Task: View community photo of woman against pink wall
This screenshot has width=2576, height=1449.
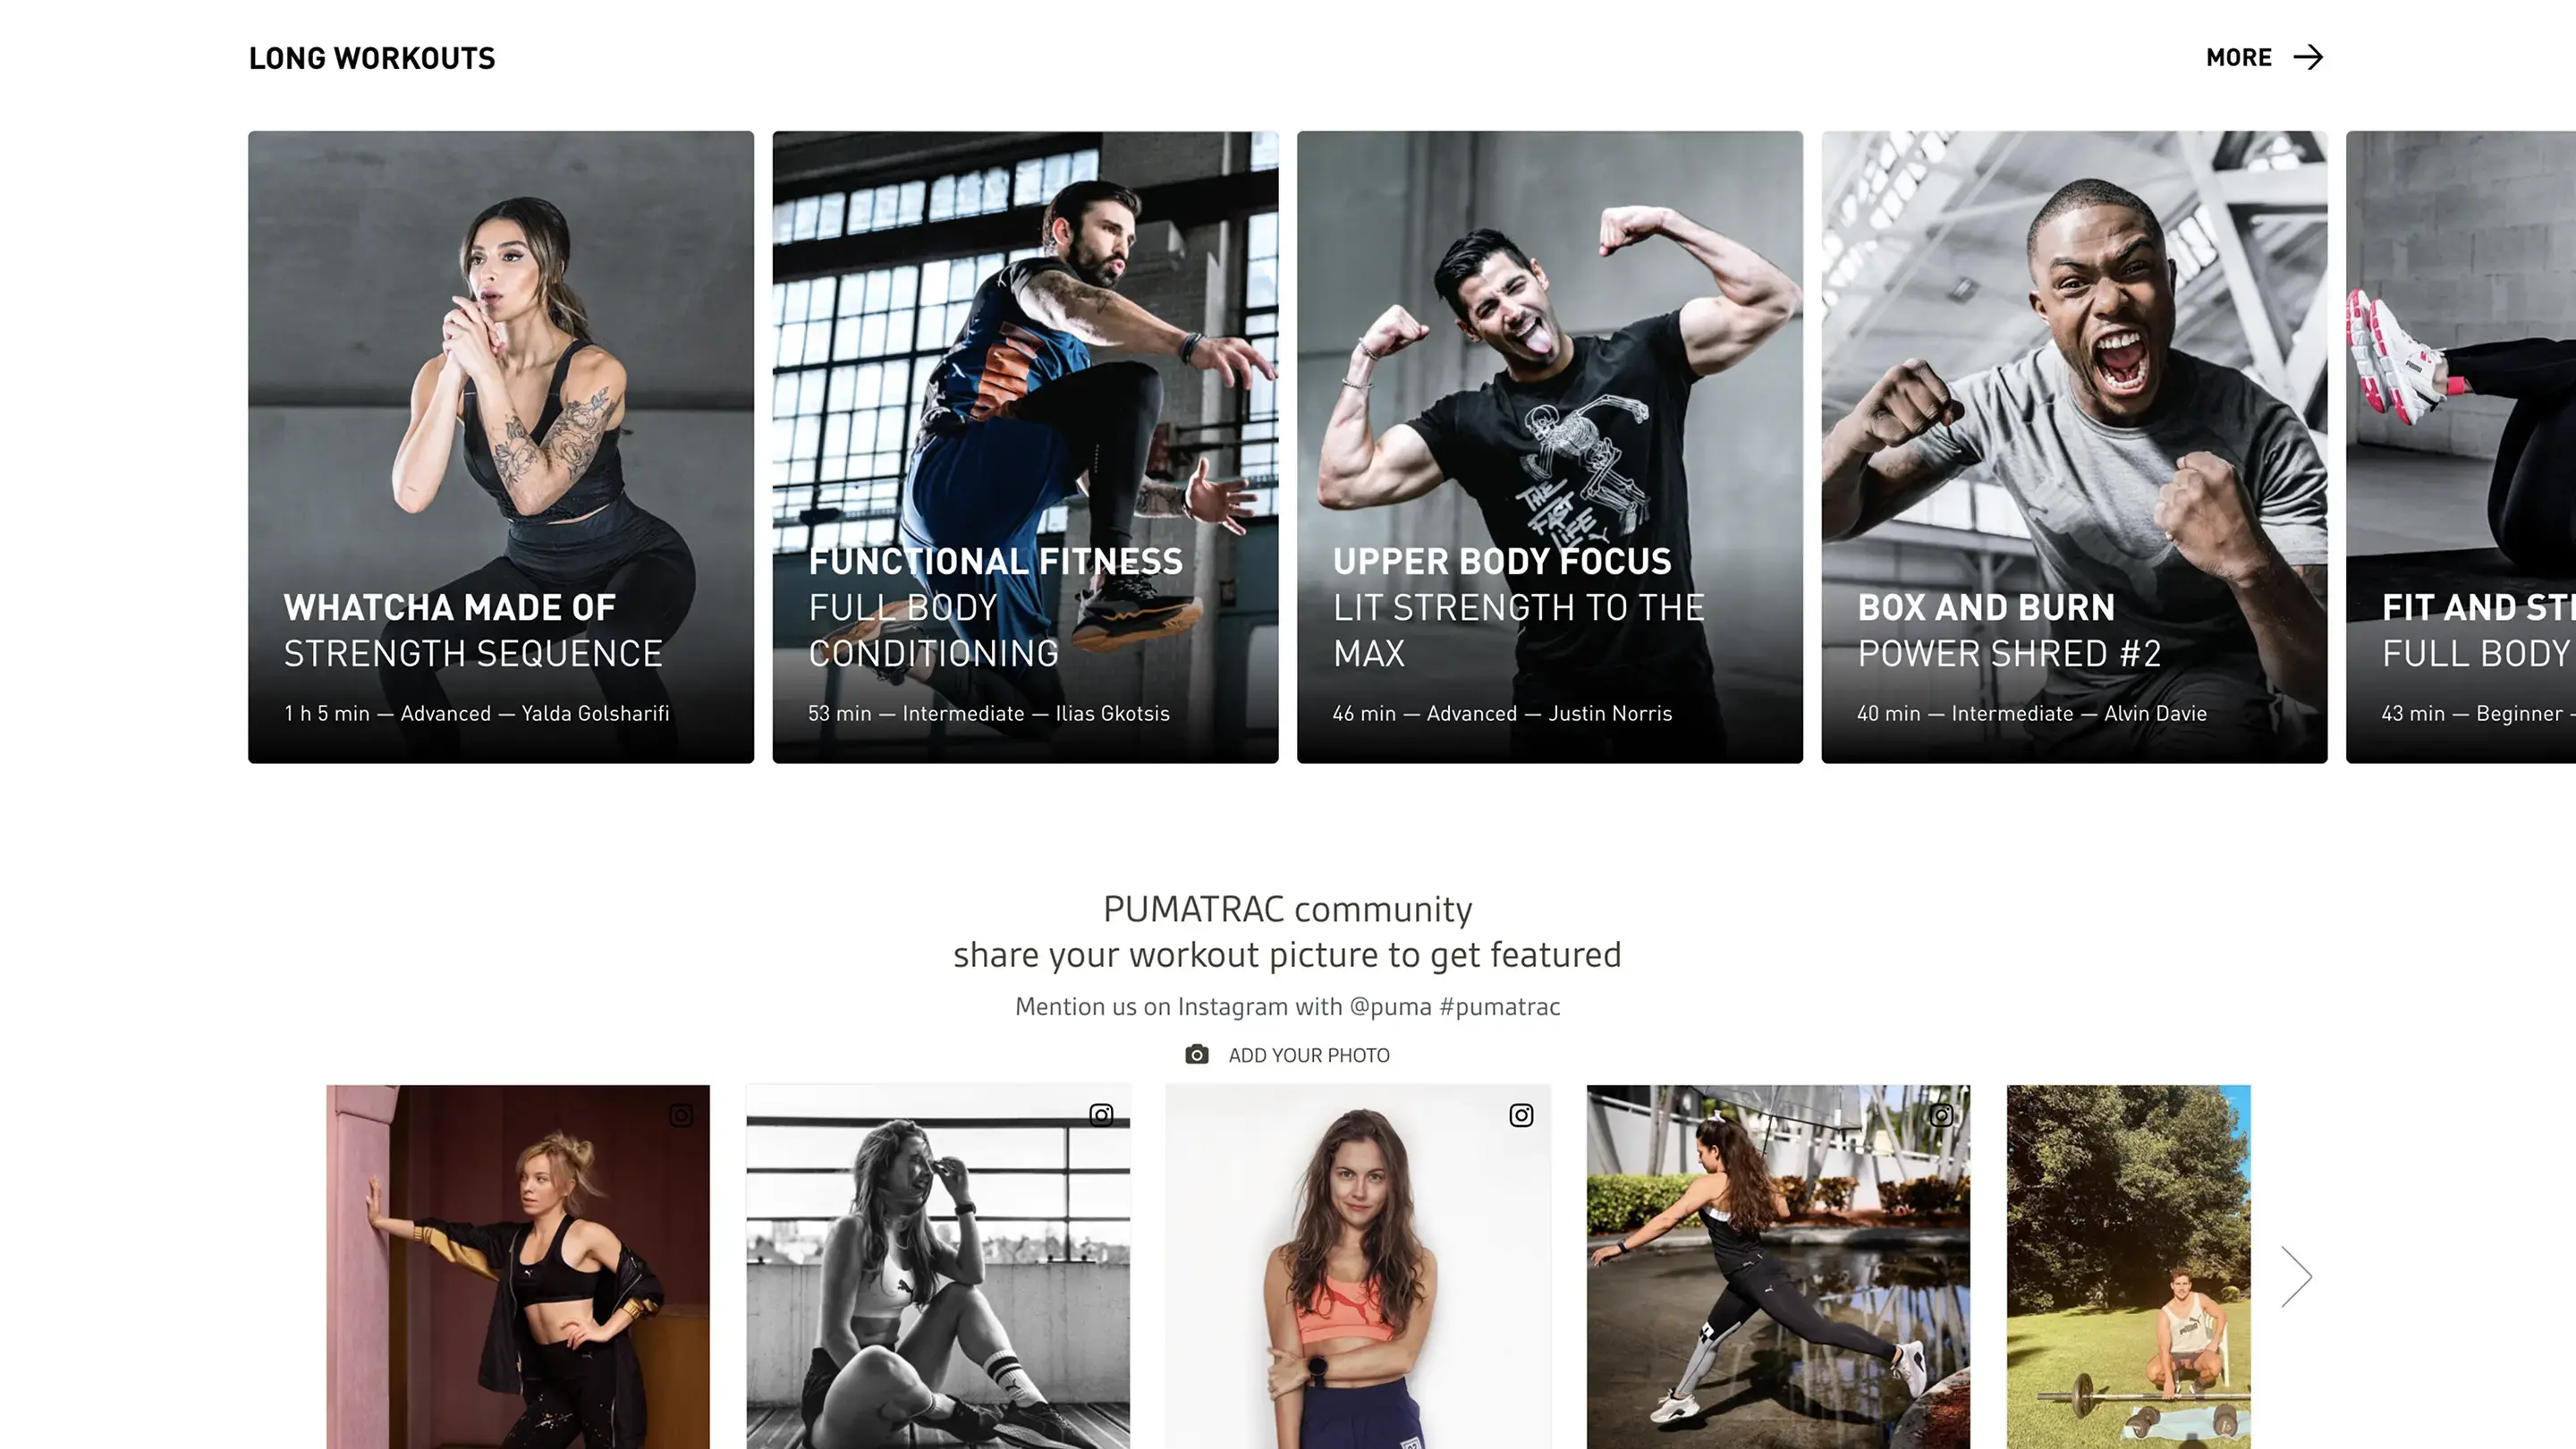Action: point(518,1267)
